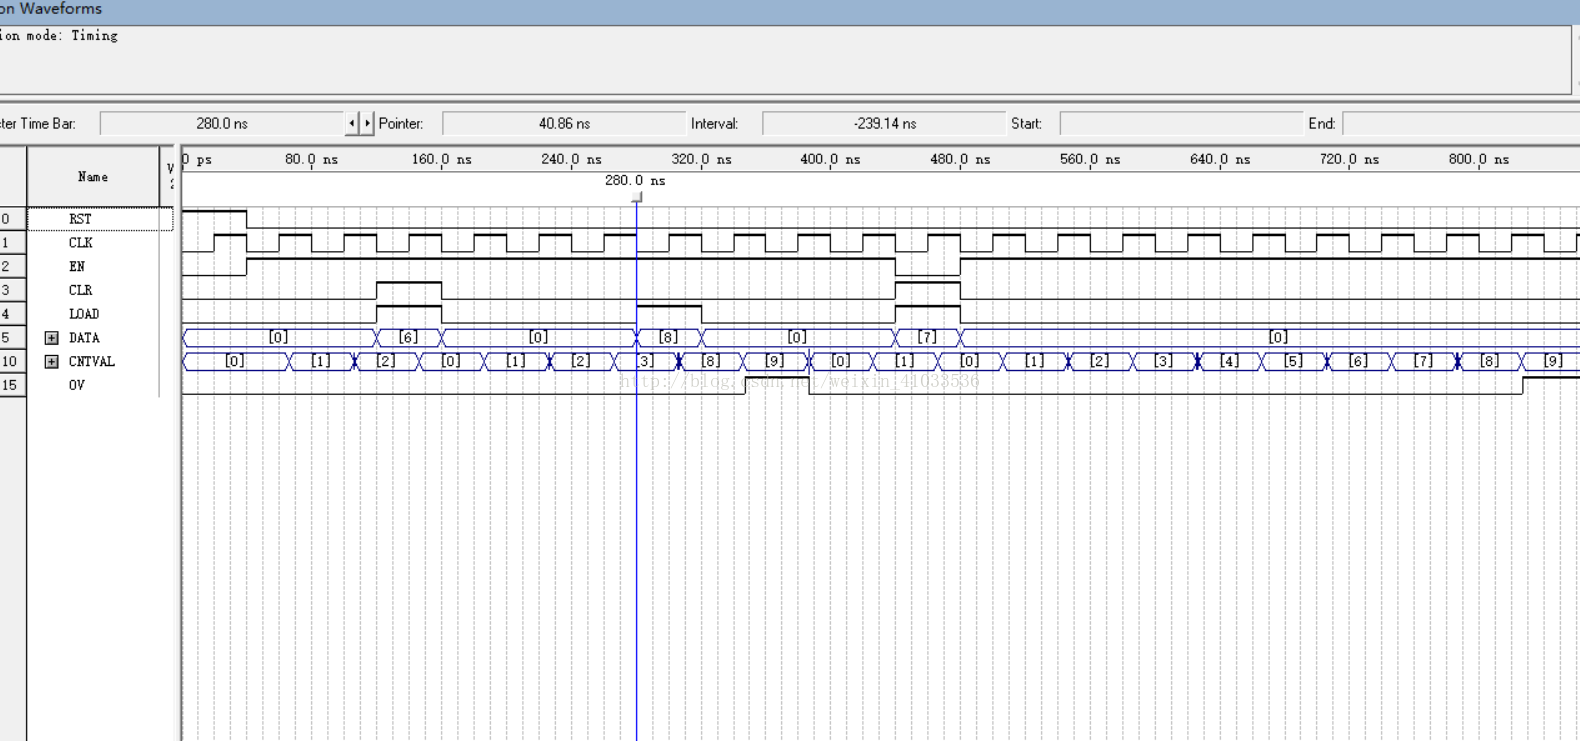Click the CNTVAL value [5] segment
Image resolution: width=1580 pixels, height=741 pixels.
coord(1294,362)
